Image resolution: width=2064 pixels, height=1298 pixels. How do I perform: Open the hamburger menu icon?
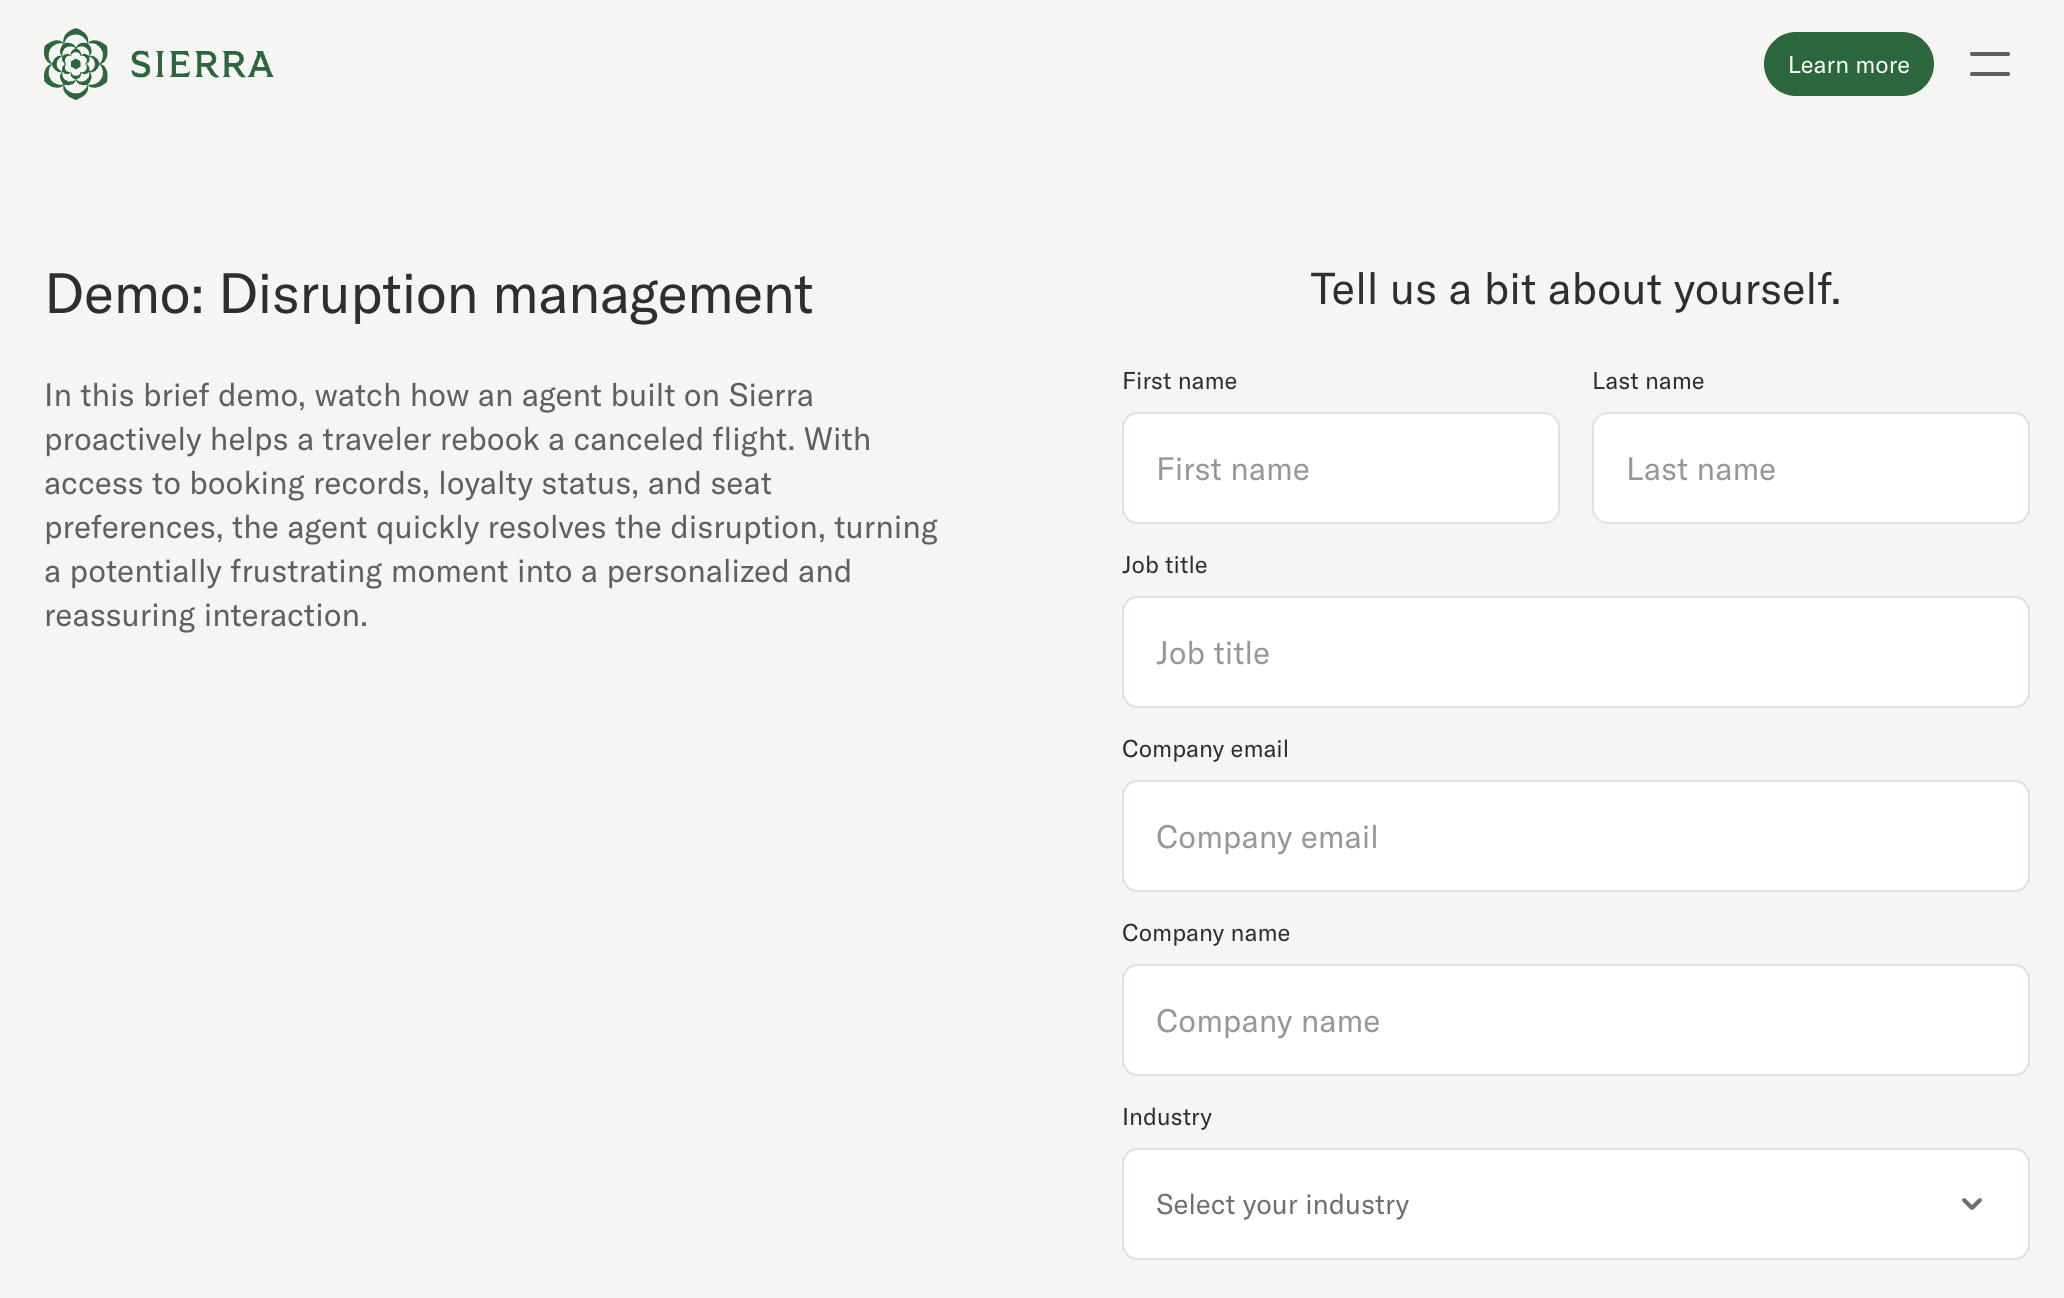(x=1989, y=64)
